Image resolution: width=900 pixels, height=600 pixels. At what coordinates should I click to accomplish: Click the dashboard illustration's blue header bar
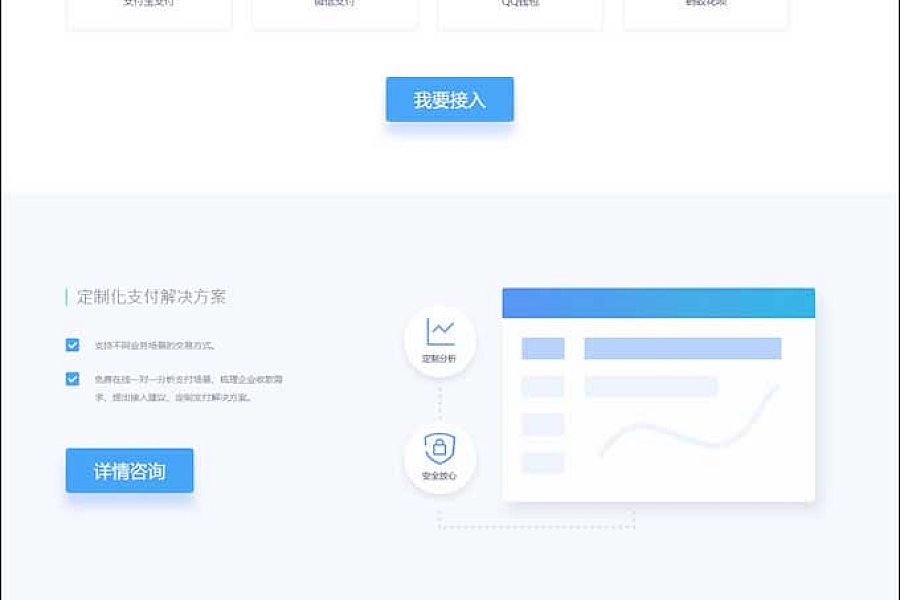pos(658,303)
